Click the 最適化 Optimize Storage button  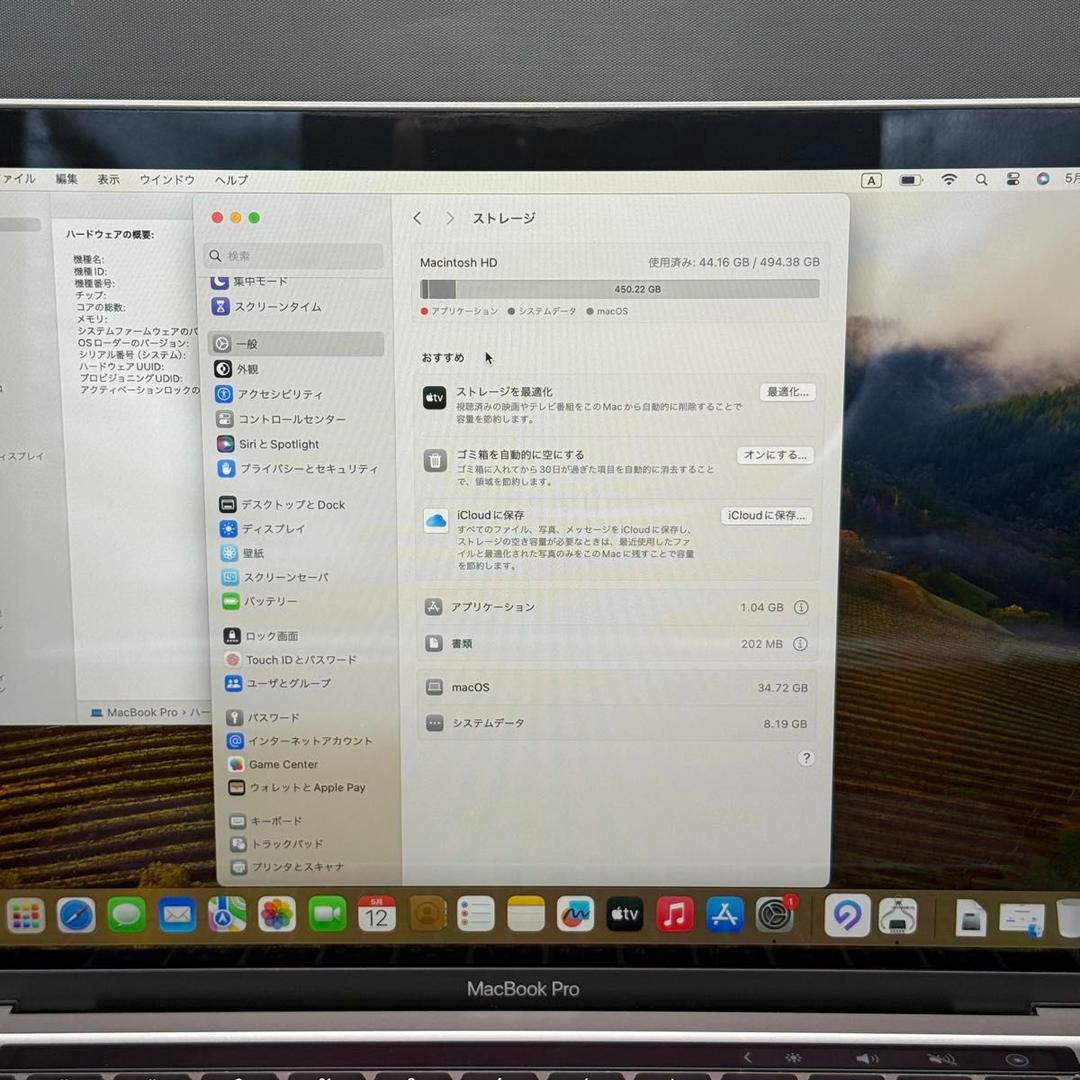click(x=788, y=392)
